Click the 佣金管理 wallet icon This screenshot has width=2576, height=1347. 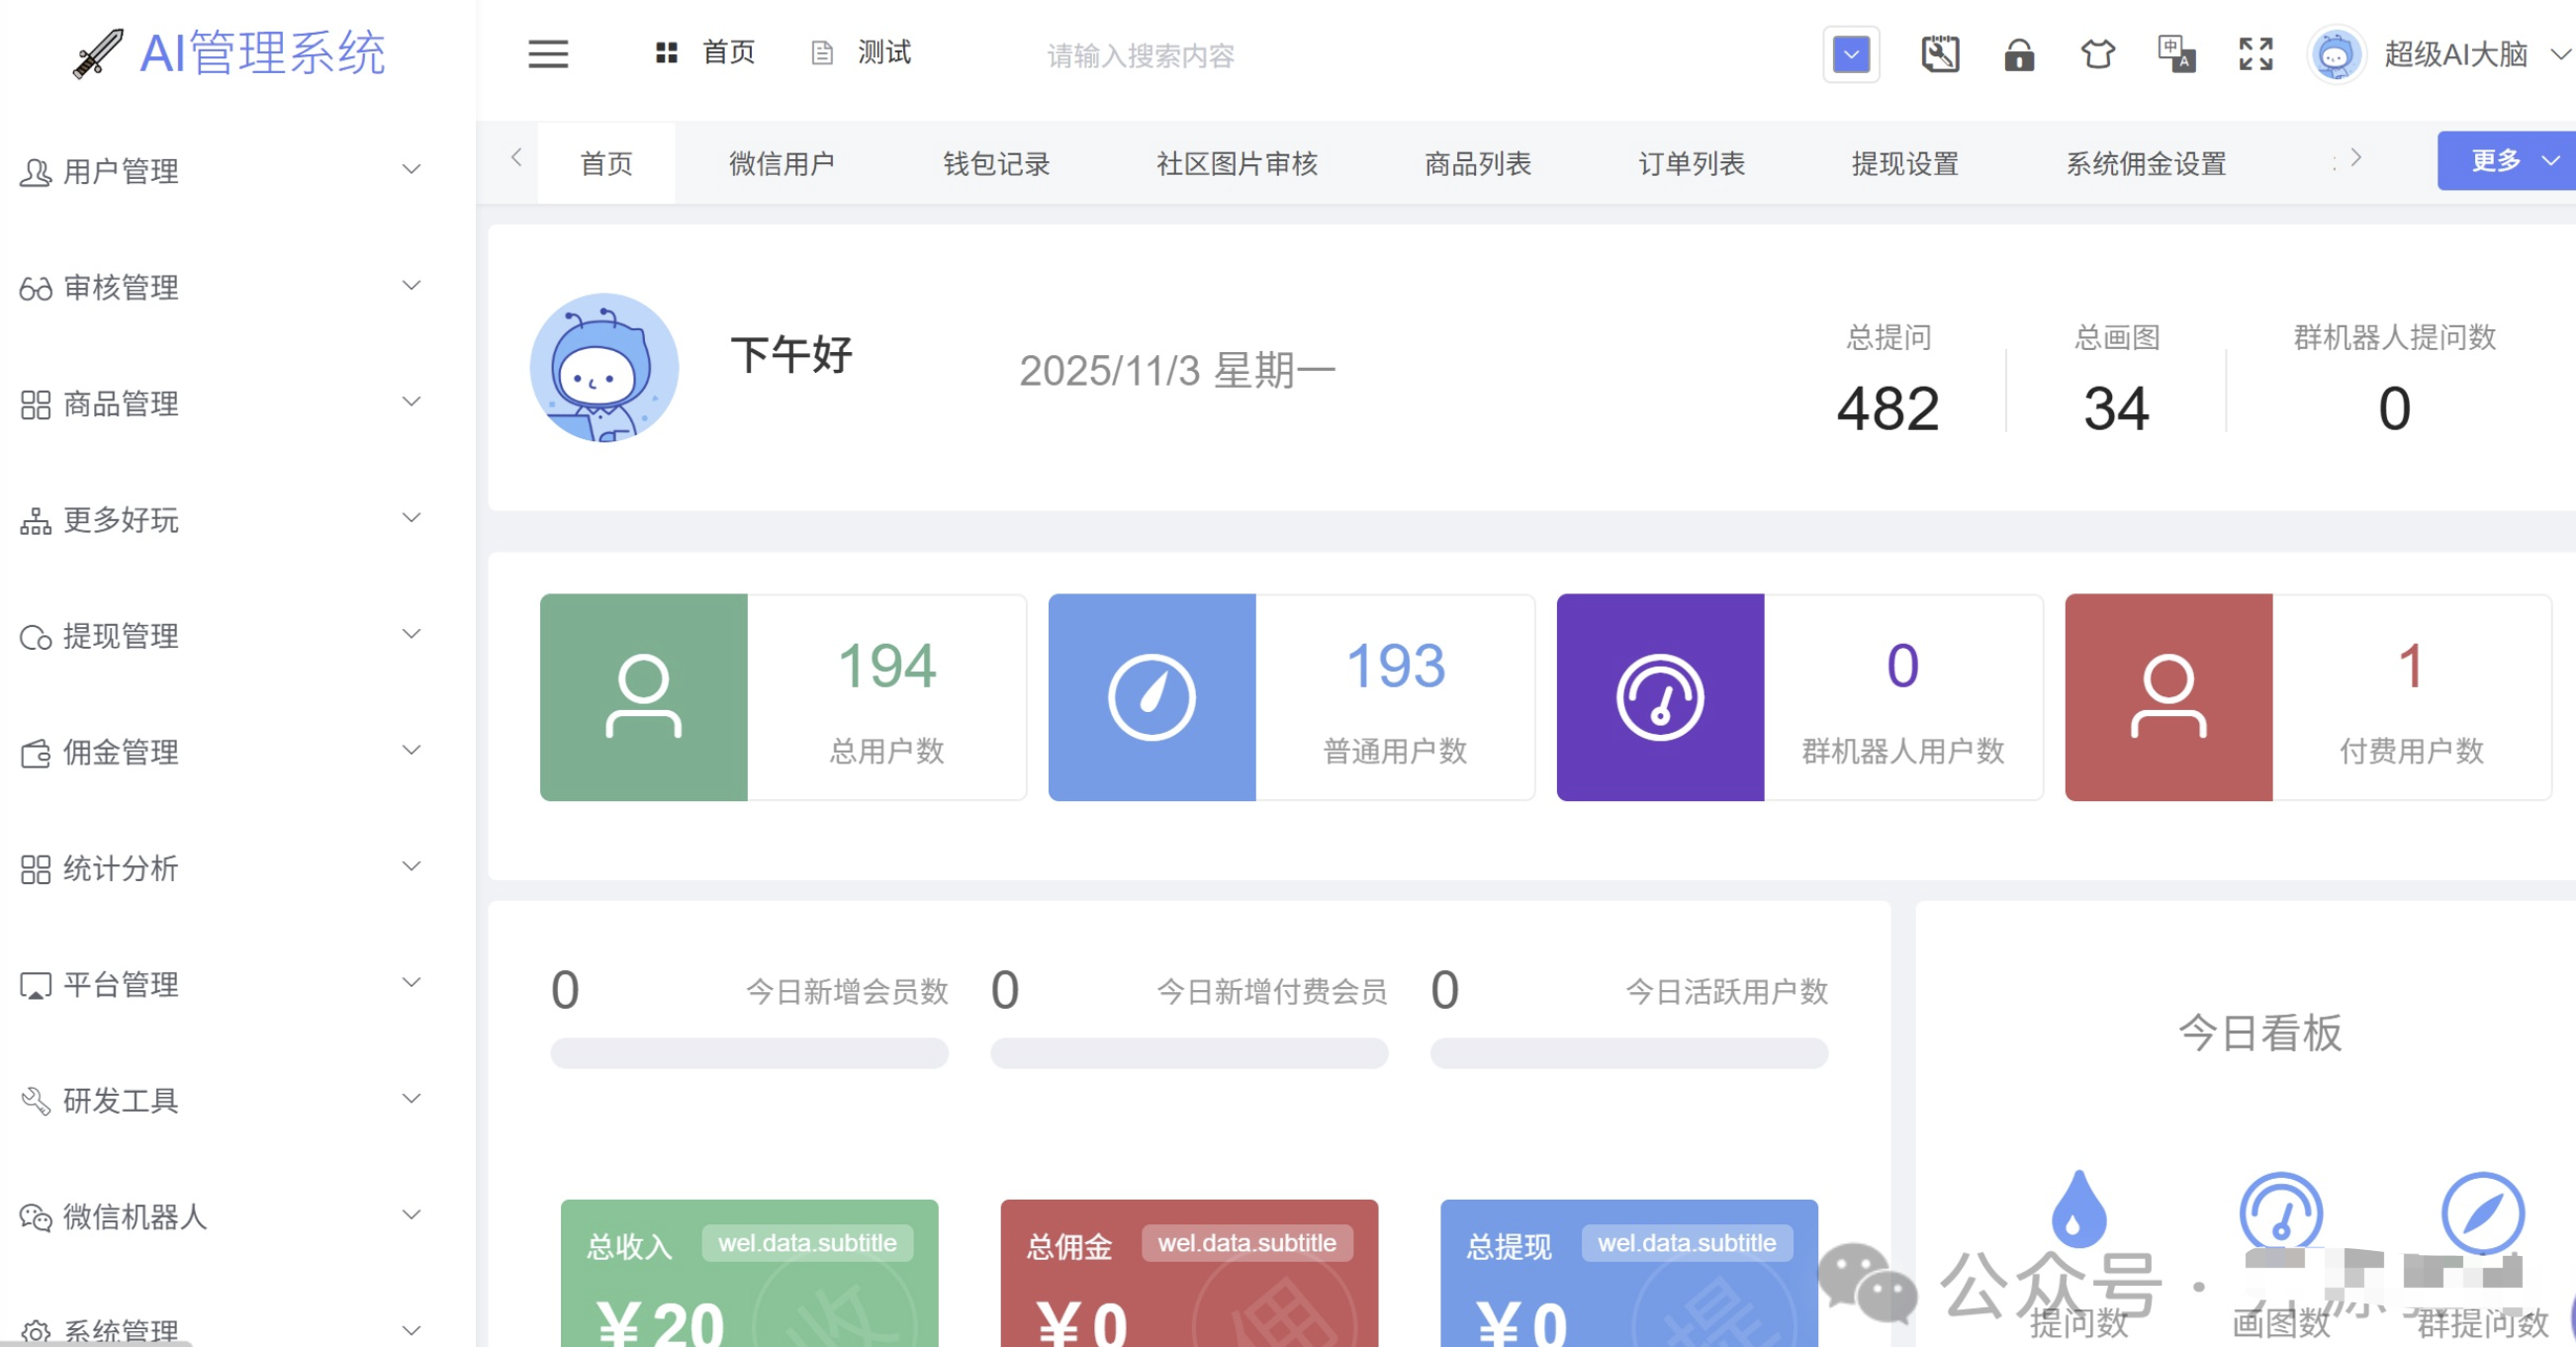coord(36,753)
